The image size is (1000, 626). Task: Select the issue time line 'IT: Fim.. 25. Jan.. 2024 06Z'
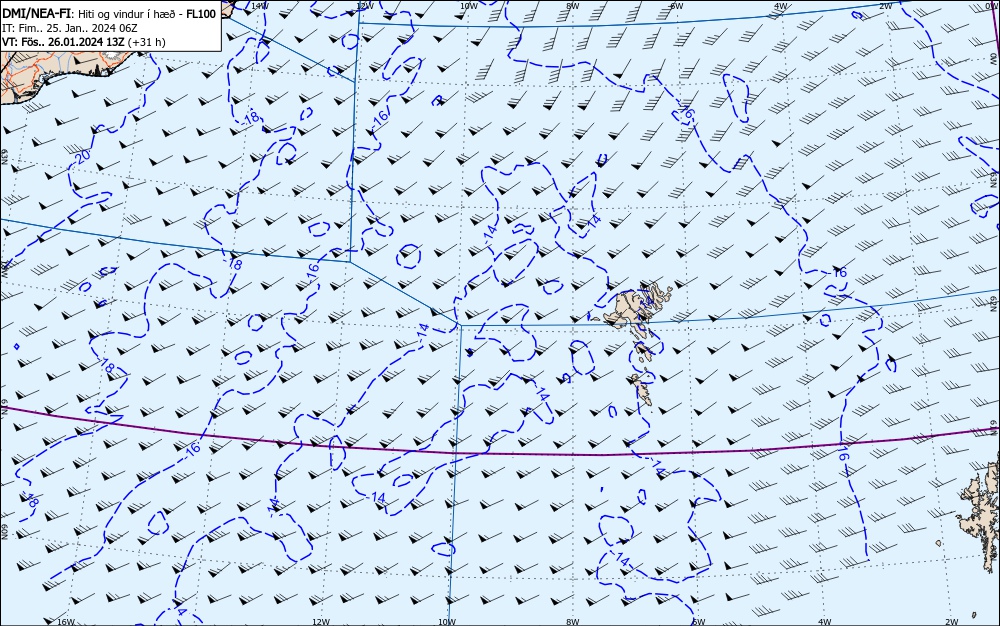[70, 28]
